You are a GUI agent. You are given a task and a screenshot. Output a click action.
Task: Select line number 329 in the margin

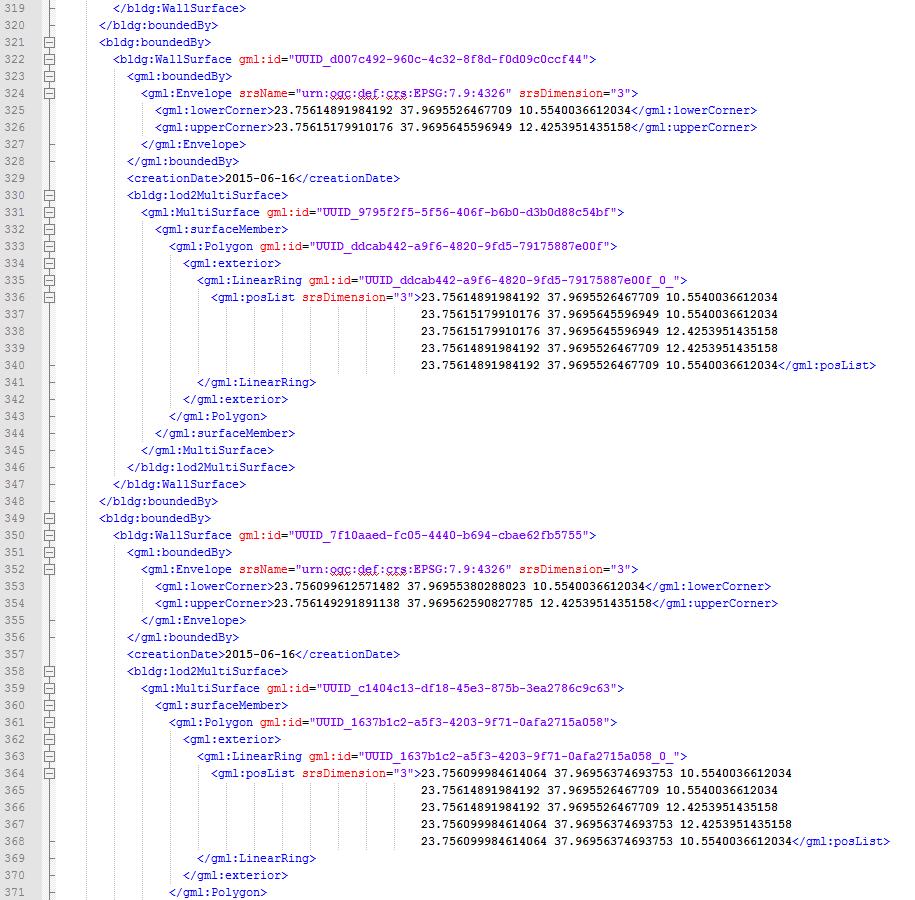click(x=15, y=179)
